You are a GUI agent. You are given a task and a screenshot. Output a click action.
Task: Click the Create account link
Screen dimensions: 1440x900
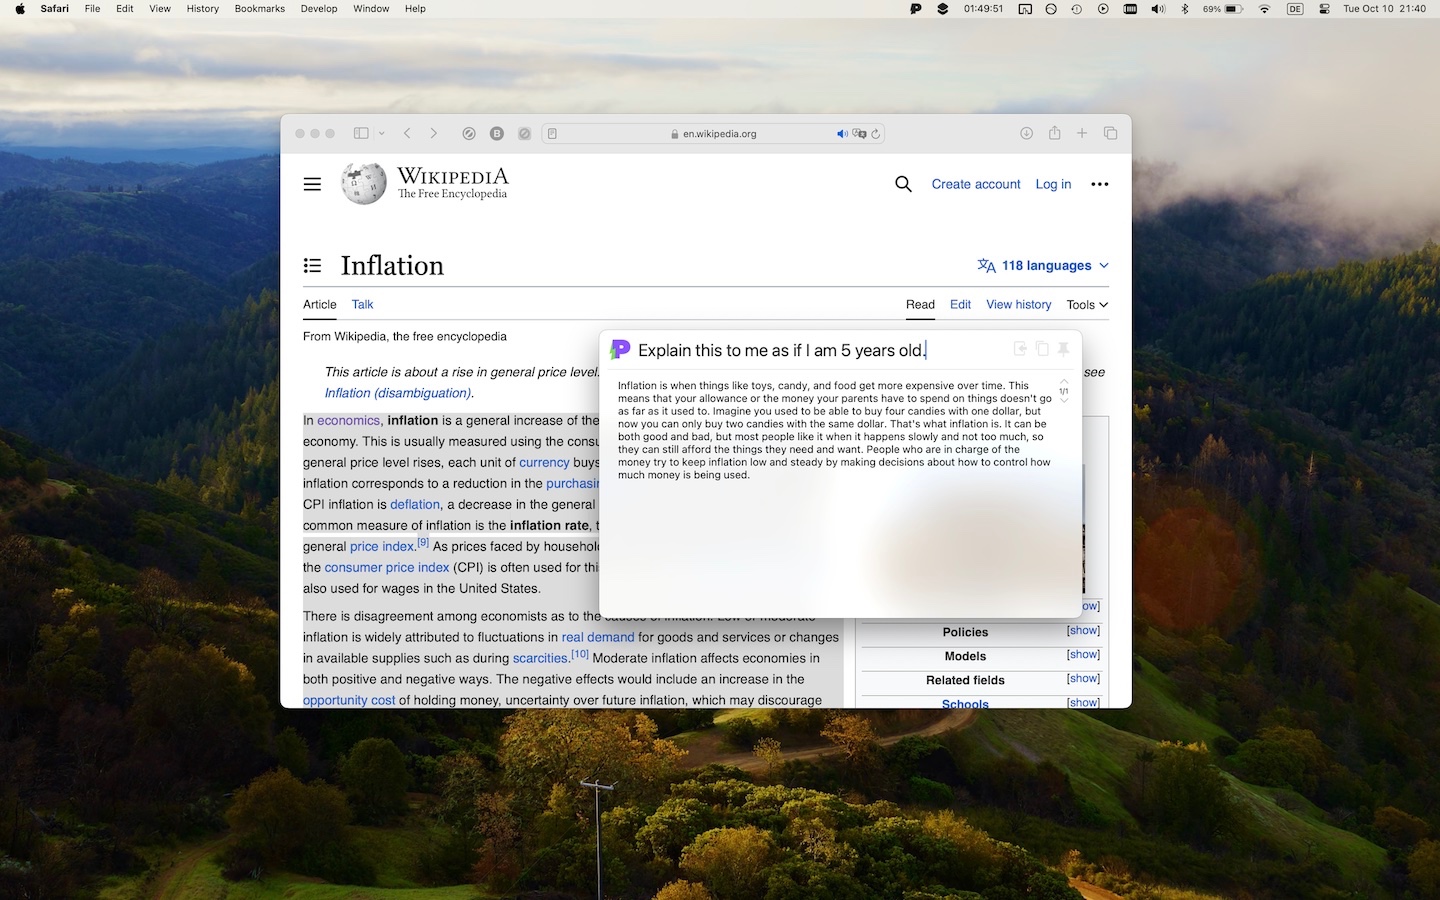tap(975, 184)
